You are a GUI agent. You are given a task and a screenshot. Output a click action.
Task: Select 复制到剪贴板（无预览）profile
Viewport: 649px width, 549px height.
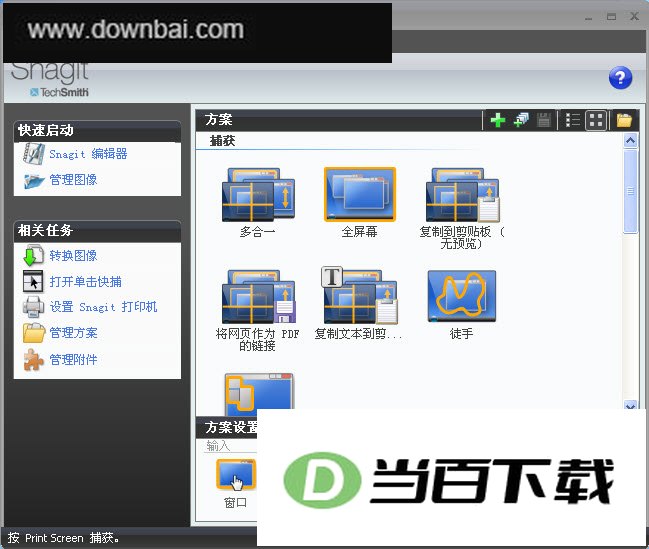tap(462, 208)
